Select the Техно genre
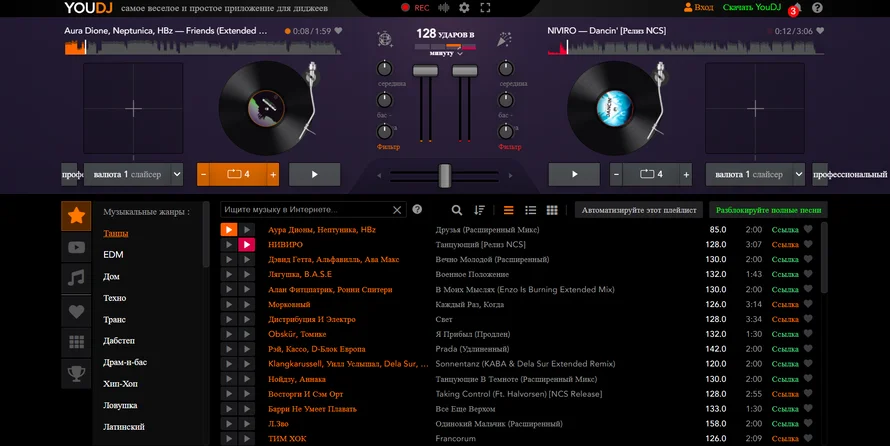890x446 pixels. pyautogui.click(x=115, y=298)
